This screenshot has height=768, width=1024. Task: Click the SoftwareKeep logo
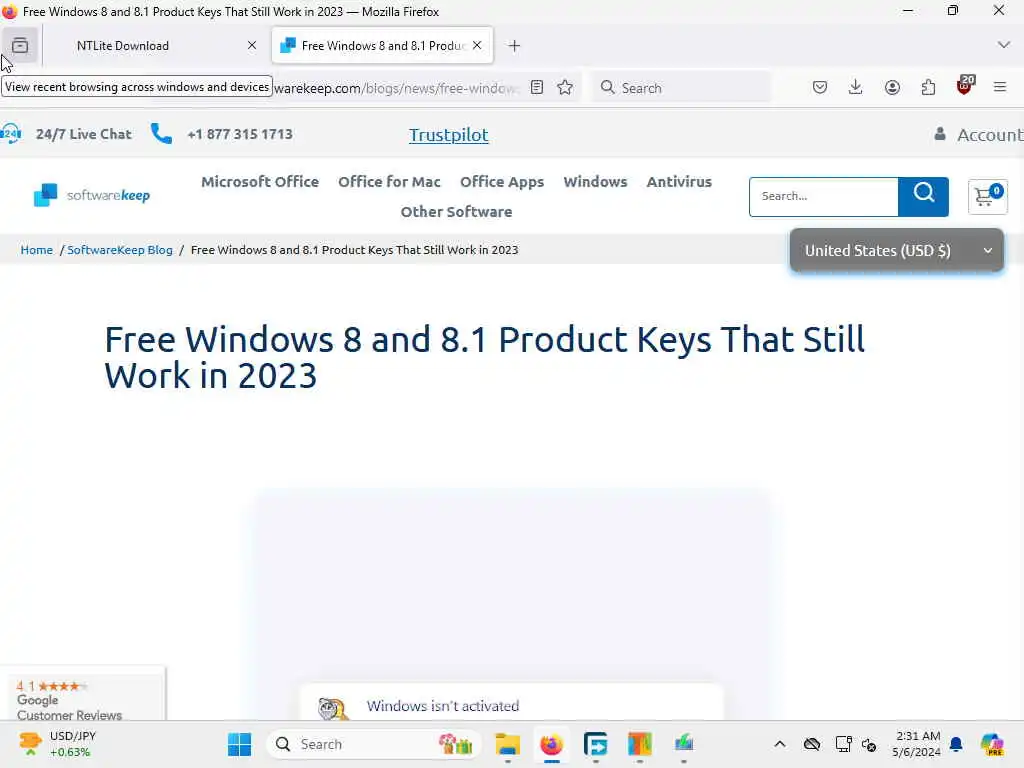point(91,195)
